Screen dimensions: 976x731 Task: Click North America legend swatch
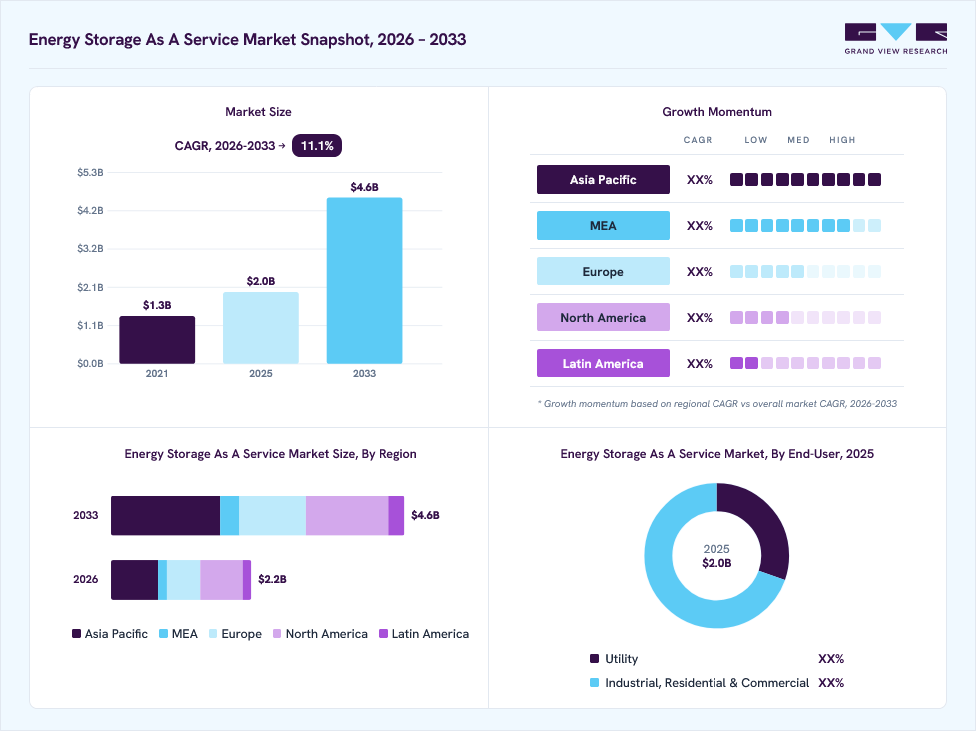pos(277,634)
